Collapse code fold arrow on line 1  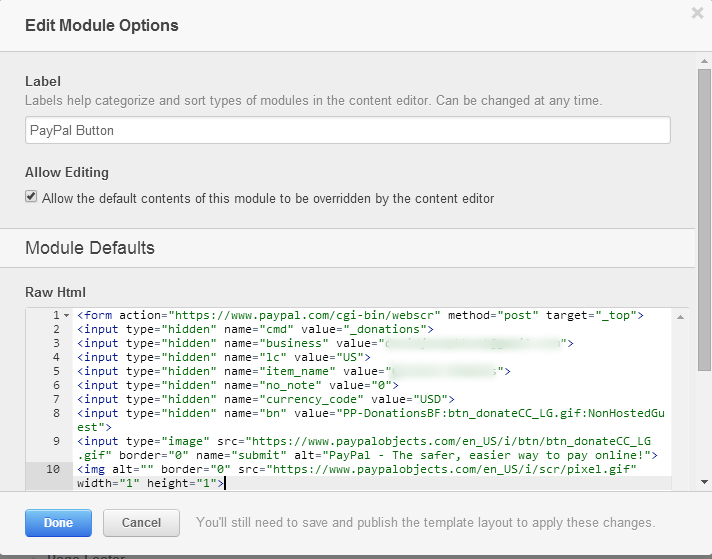[x=67, y=316]
